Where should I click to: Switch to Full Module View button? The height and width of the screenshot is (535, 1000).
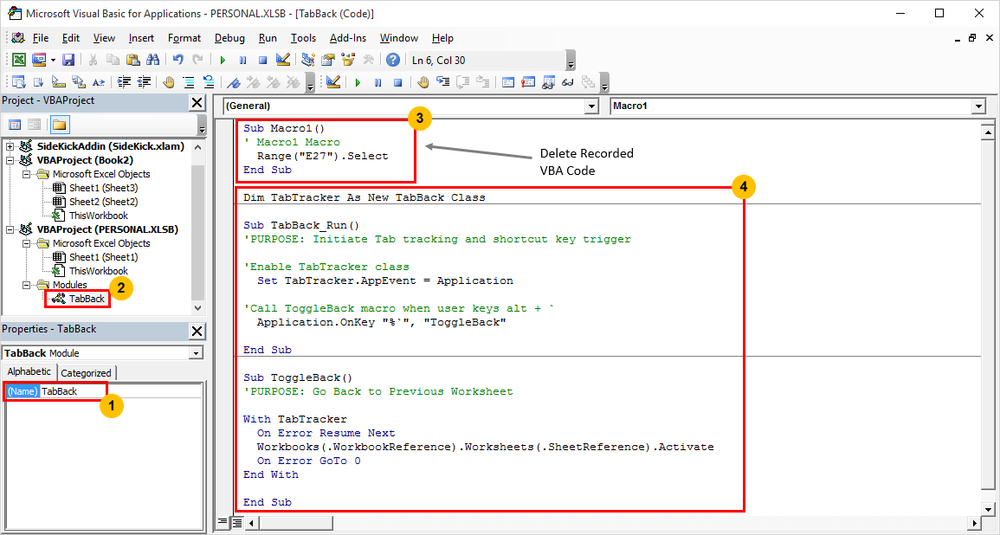(236, 522)
